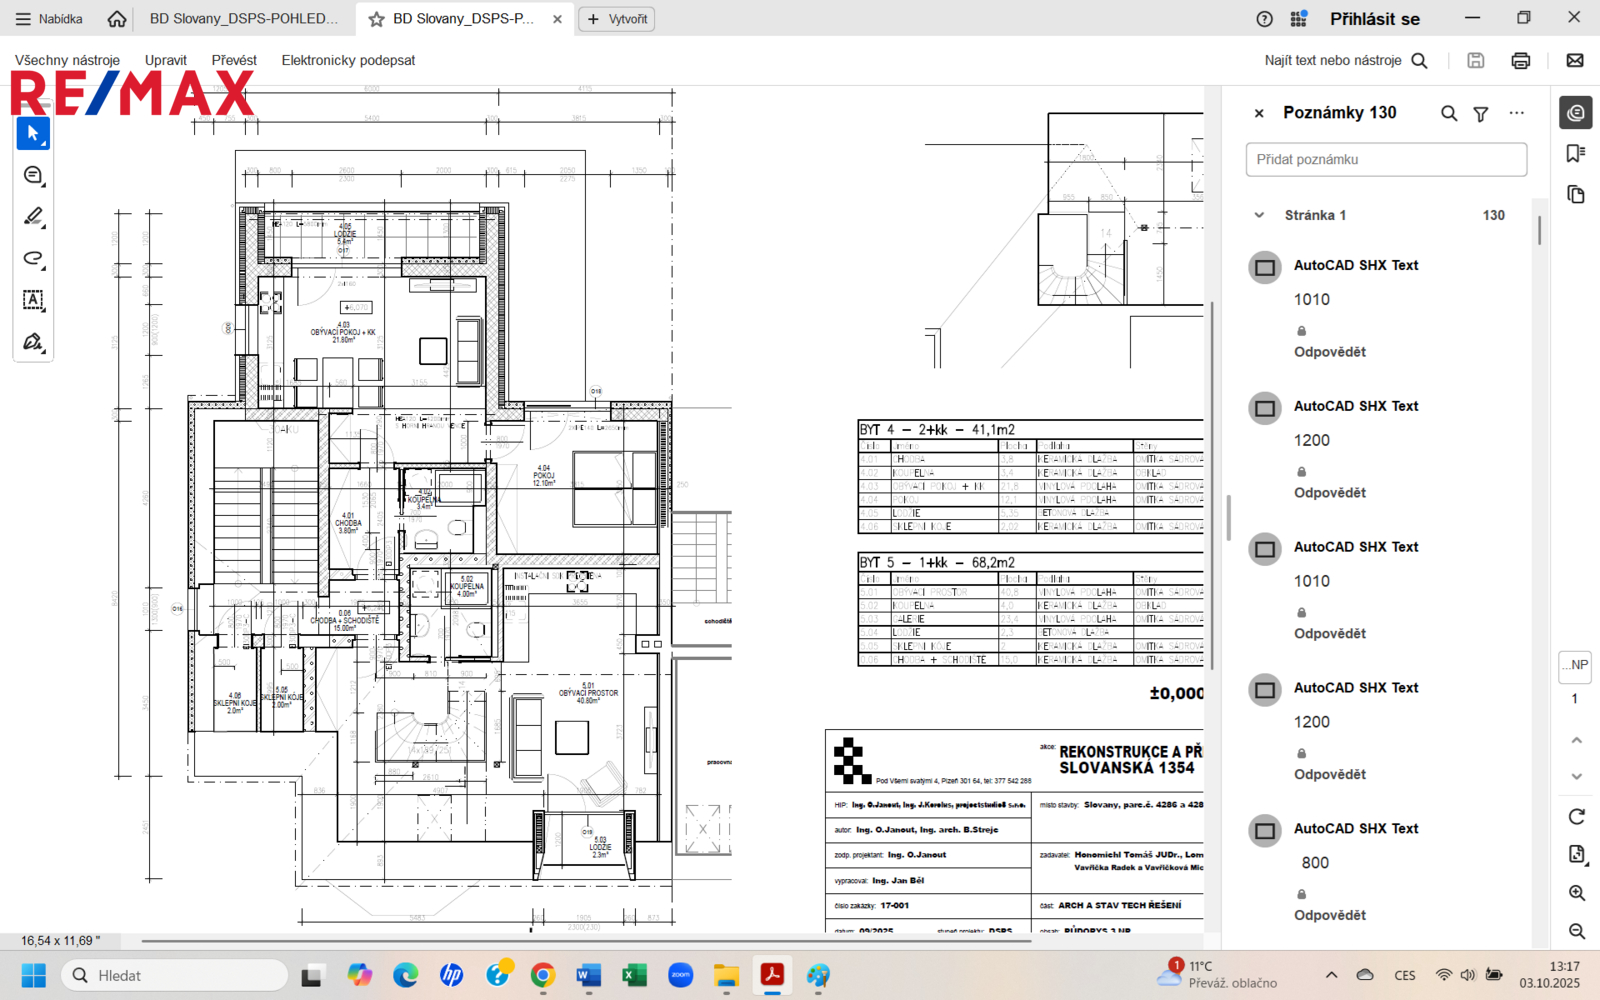Click Odpovědět under the first 1010 comment
The width and height of the screenshot is (1600, 1000).
click(1329, 352)
